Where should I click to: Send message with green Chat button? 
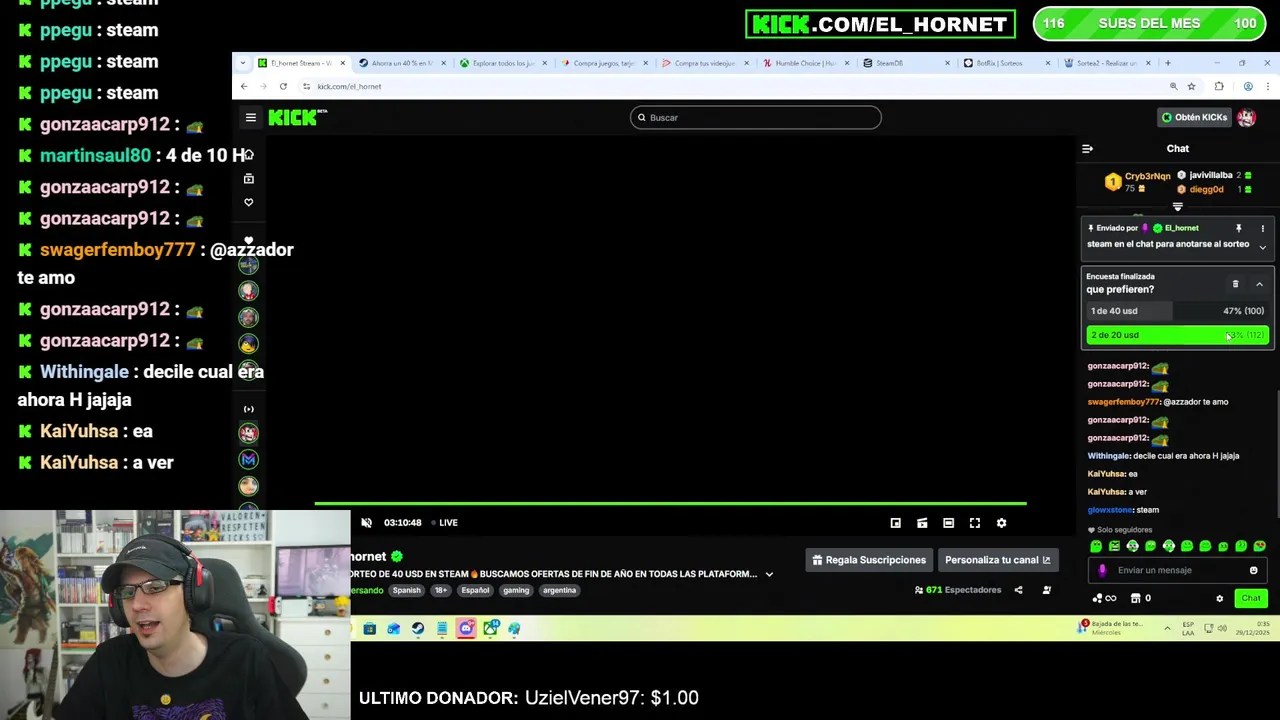pos(1251,598)
